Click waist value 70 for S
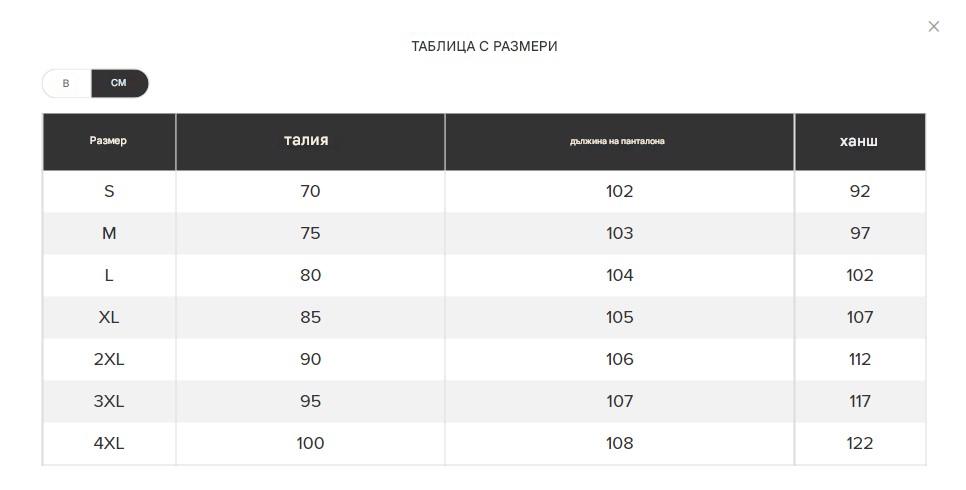This screenshot has width=966, height=490. coord(310,191)
